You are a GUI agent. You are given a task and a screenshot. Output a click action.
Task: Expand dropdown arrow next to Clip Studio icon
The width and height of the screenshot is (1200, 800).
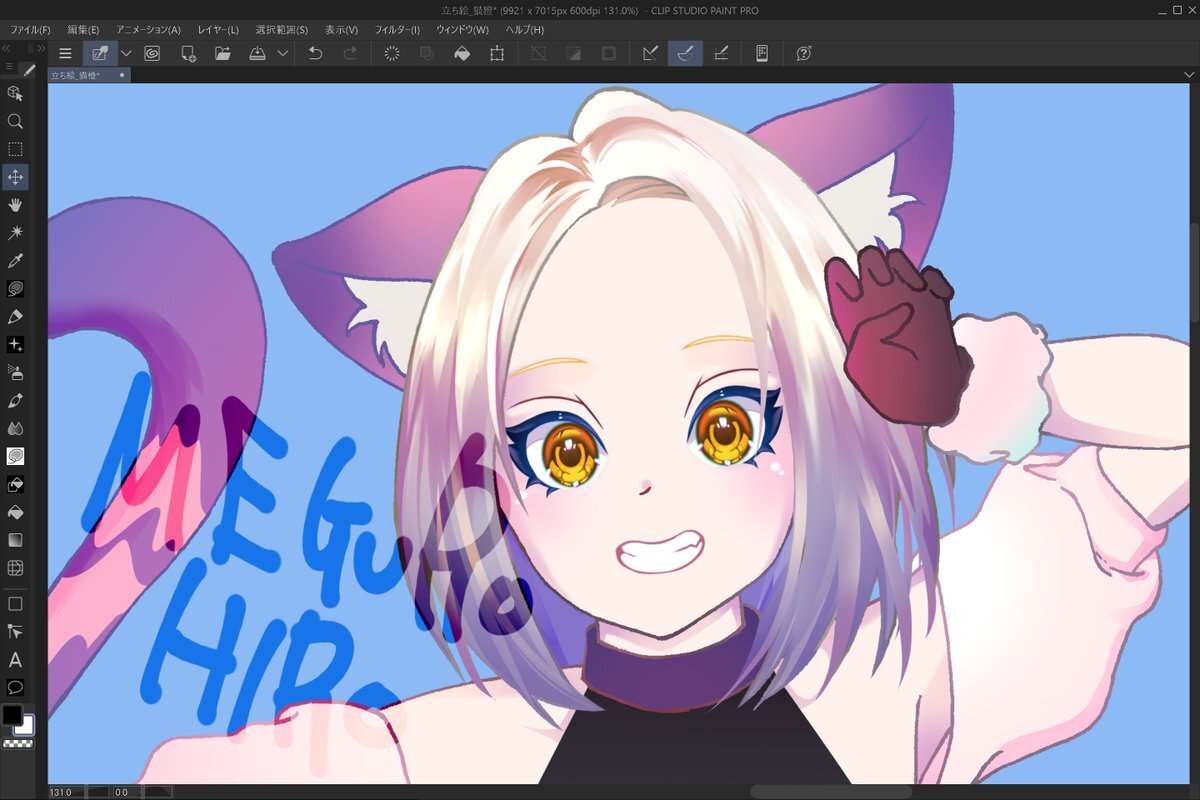[126, 54]
